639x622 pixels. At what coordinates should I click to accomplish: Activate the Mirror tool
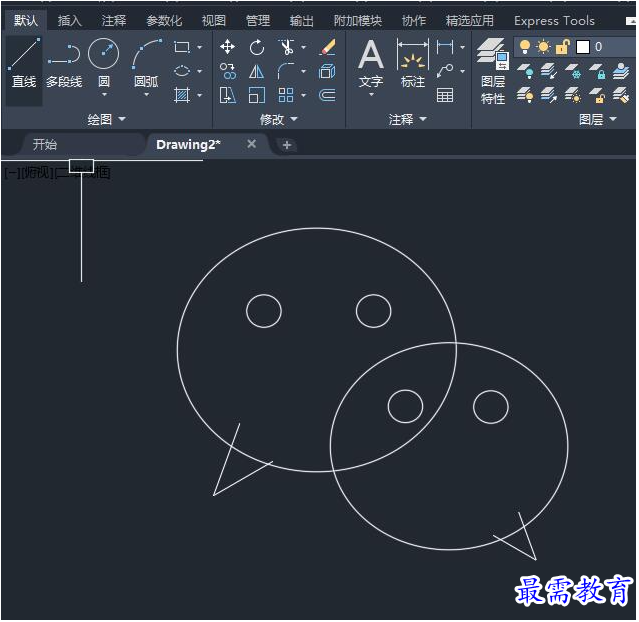pos(257,72)
